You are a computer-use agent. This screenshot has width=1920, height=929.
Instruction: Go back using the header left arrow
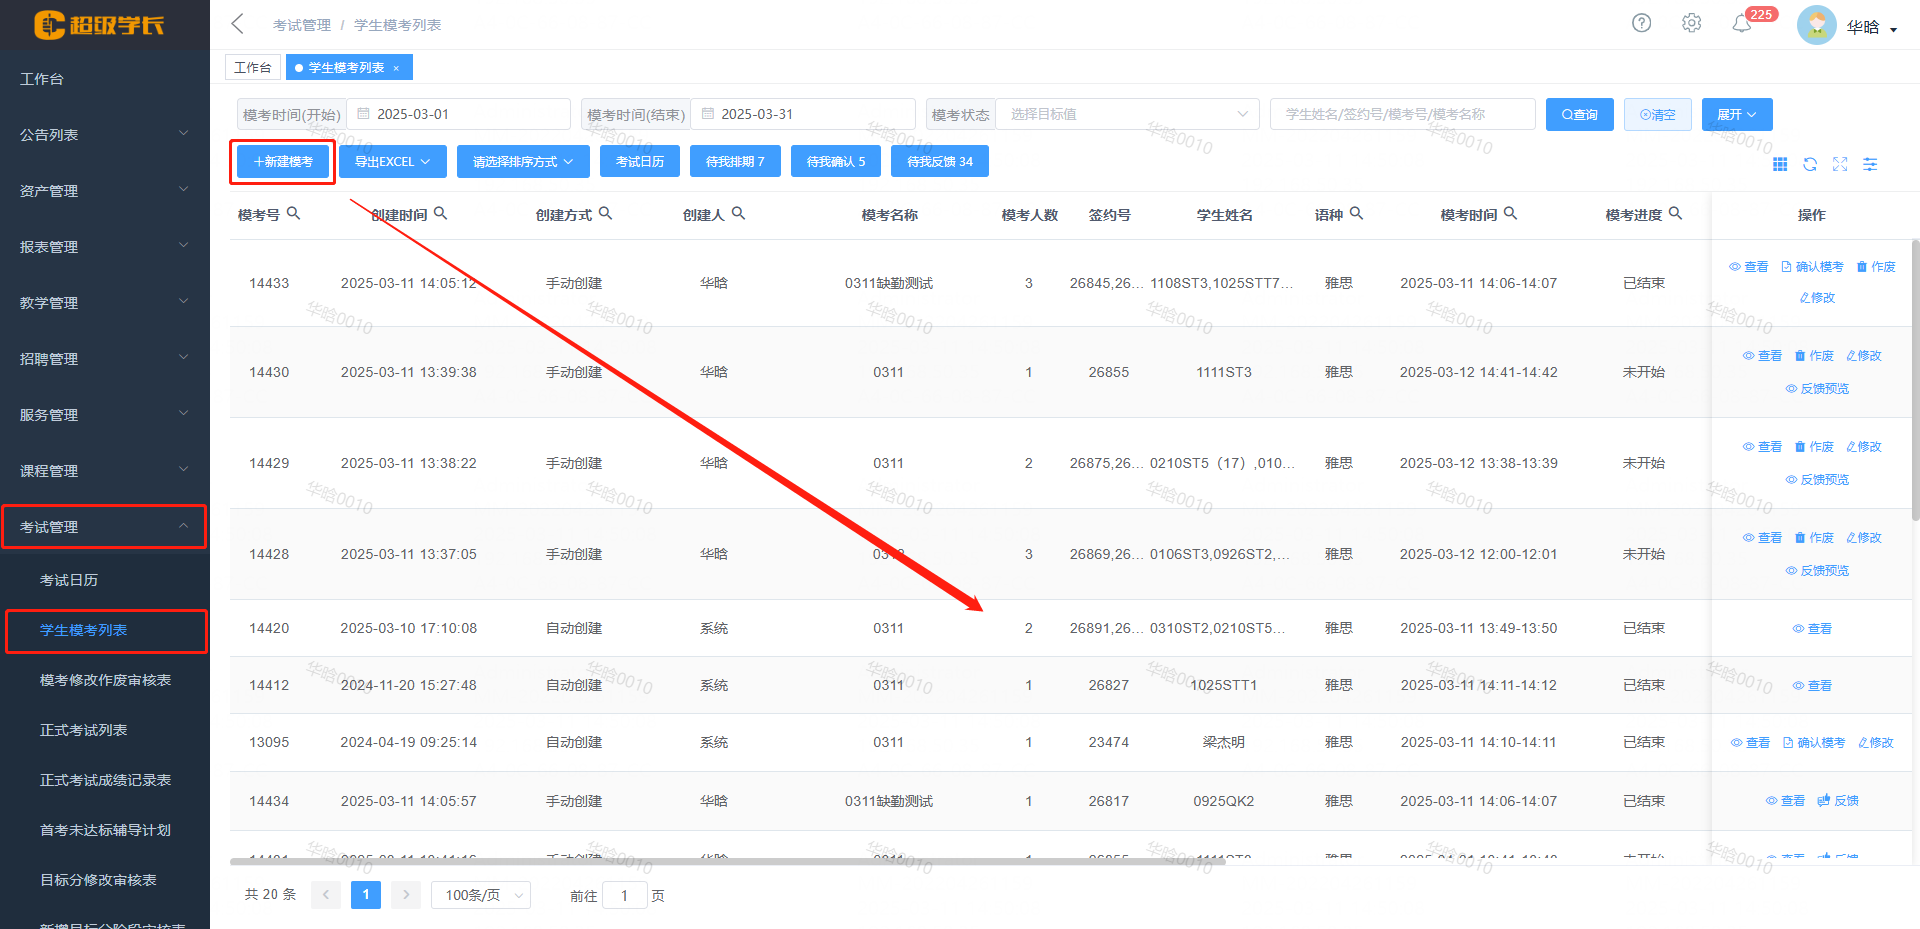click(x=238, y=24)
